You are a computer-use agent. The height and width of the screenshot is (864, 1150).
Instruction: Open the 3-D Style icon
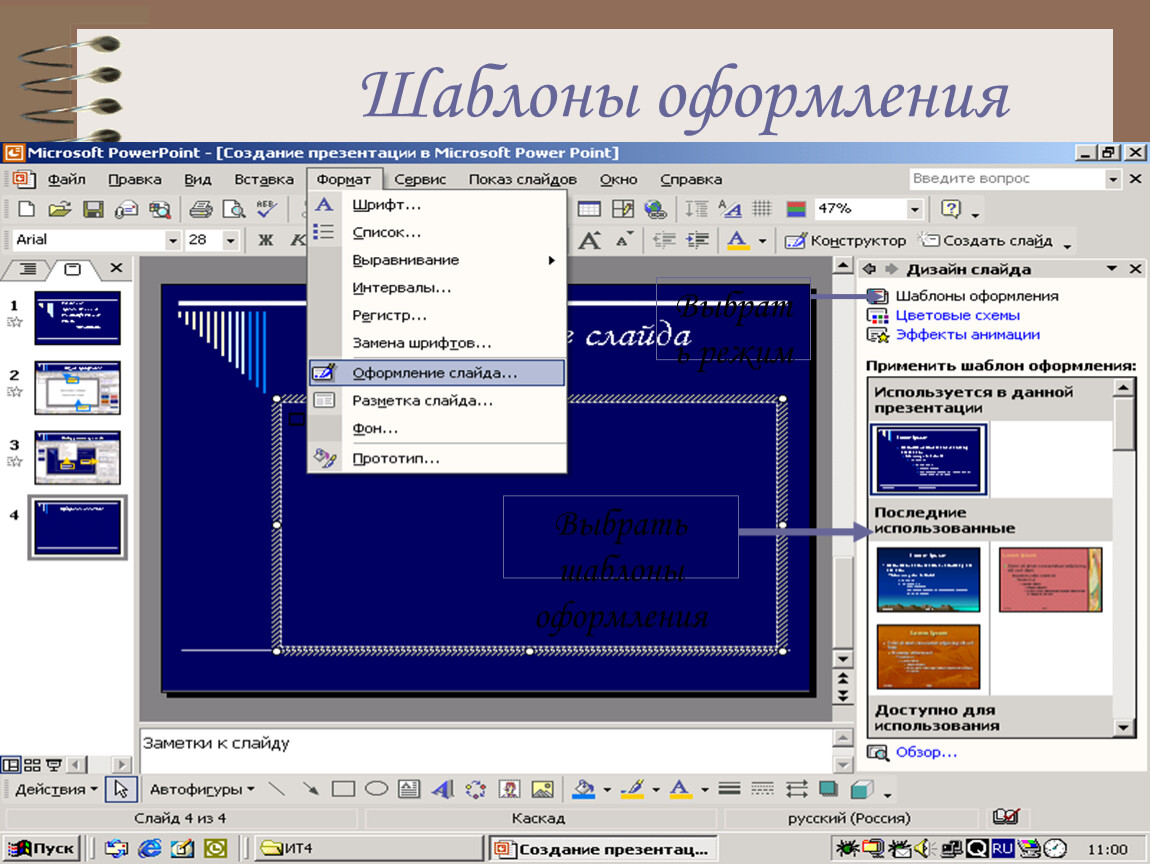(862, 789)
